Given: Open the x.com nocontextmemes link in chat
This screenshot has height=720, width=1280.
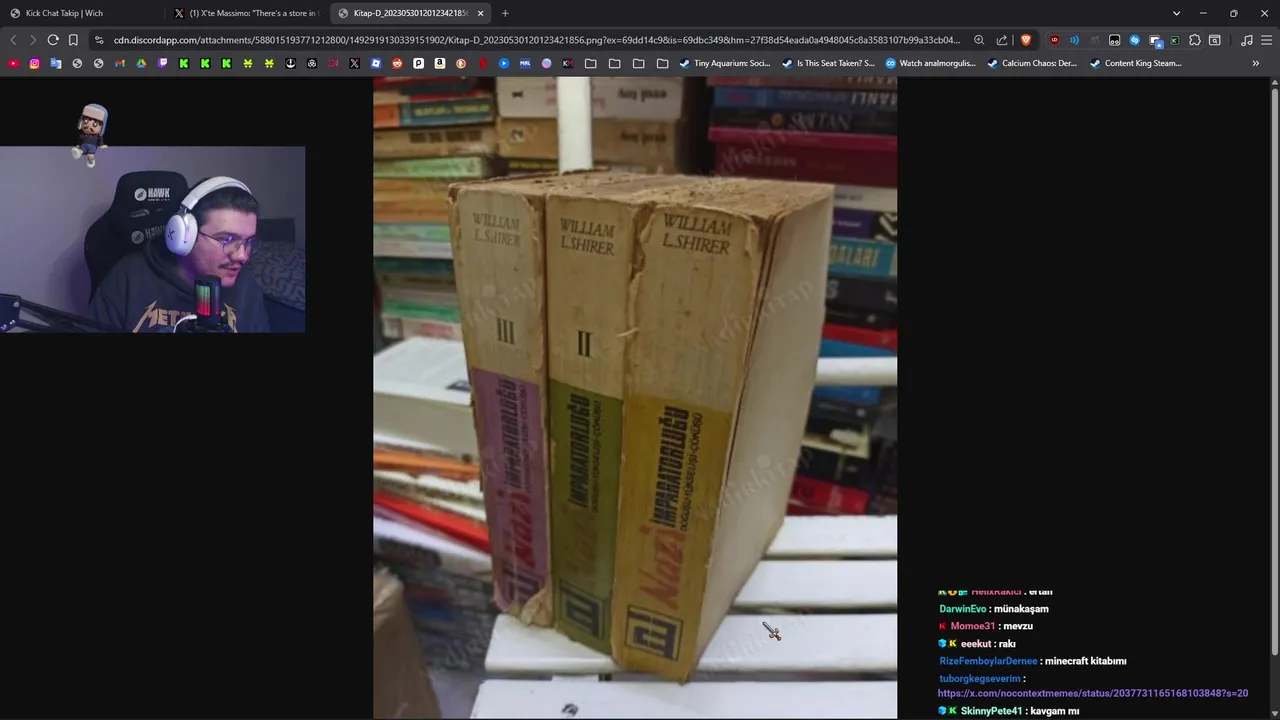Looking at the screenshot, I should pyautogui.click(x=1093, y=693).
